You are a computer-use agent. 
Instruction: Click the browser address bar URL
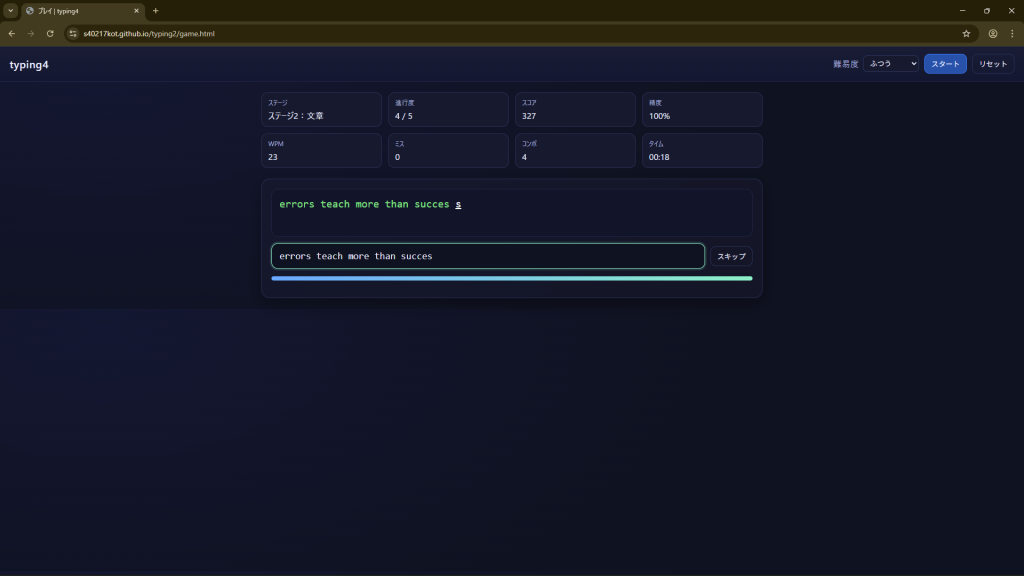tap(150, 33)
